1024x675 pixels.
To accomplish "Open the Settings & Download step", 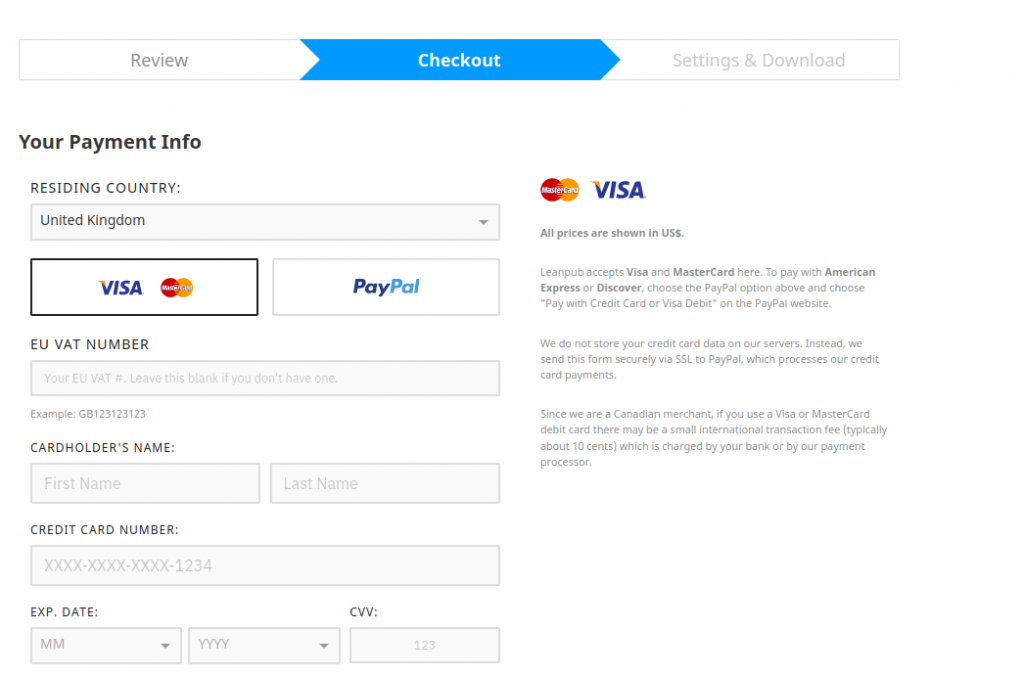I will tap(758, 60).
